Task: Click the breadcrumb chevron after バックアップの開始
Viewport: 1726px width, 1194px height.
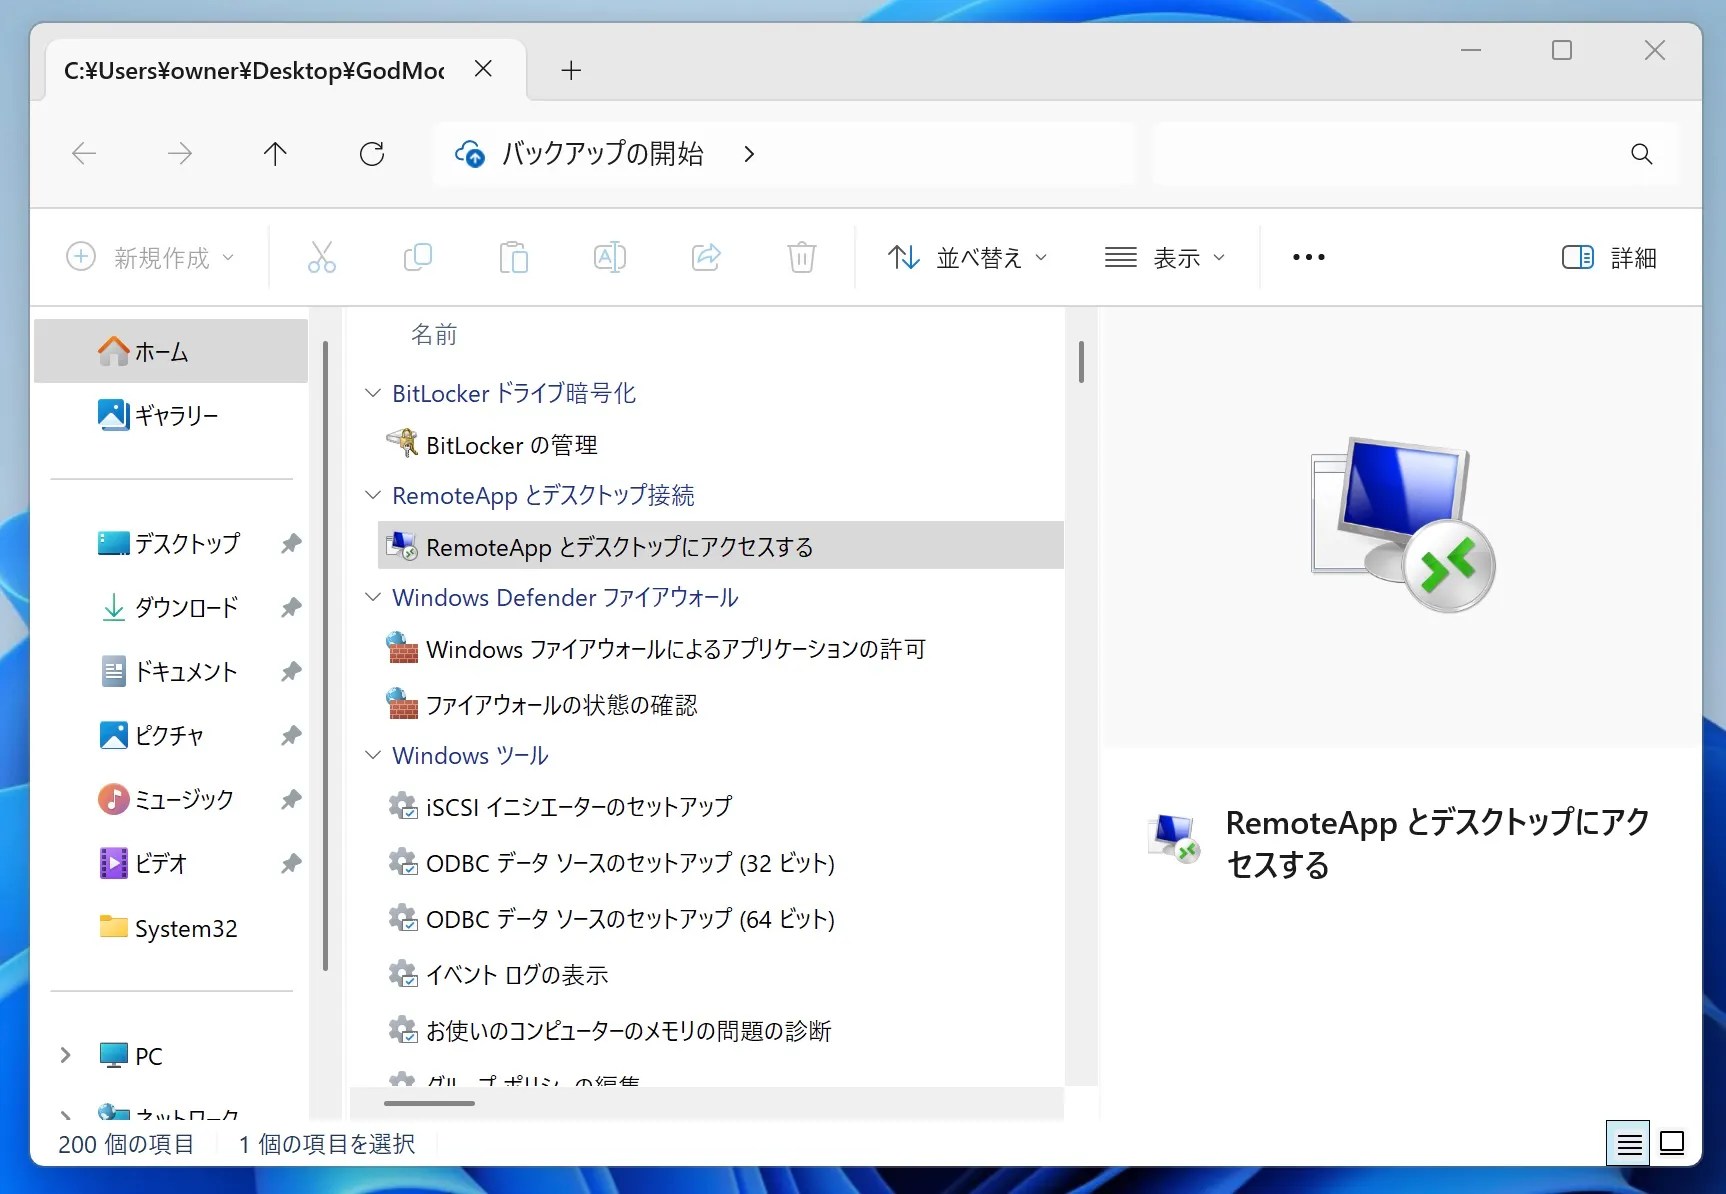Action: 749,154
